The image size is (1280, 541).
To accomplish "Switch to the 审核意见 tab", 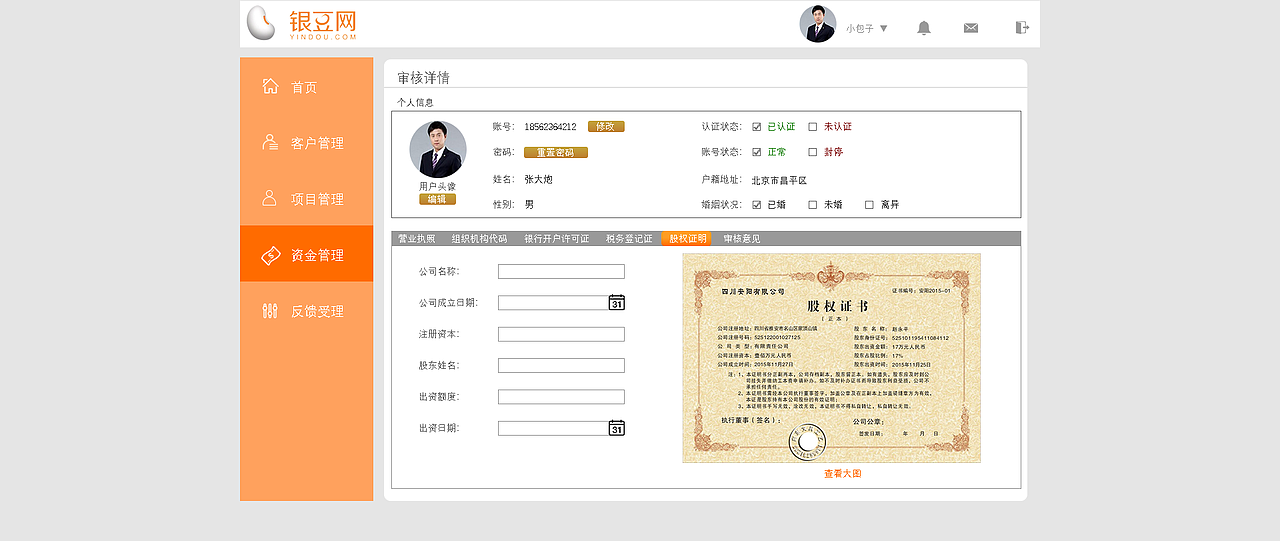I will coord(742,239).
